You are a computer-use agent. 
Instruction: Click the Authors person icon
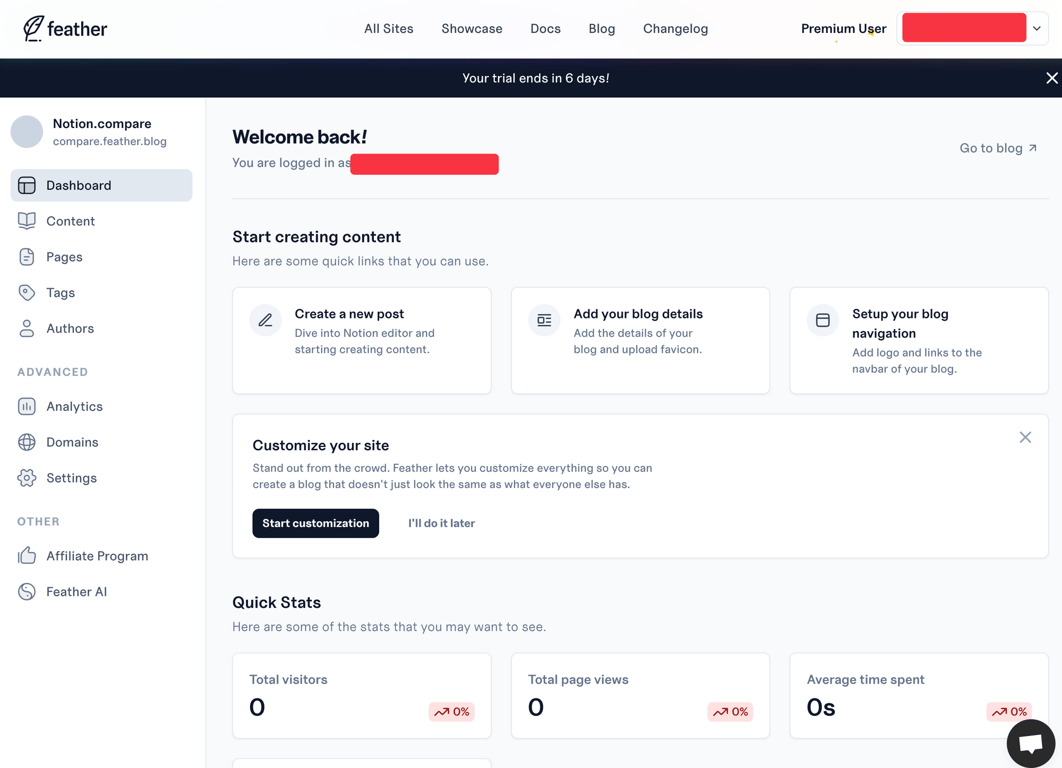coord(26,328)
